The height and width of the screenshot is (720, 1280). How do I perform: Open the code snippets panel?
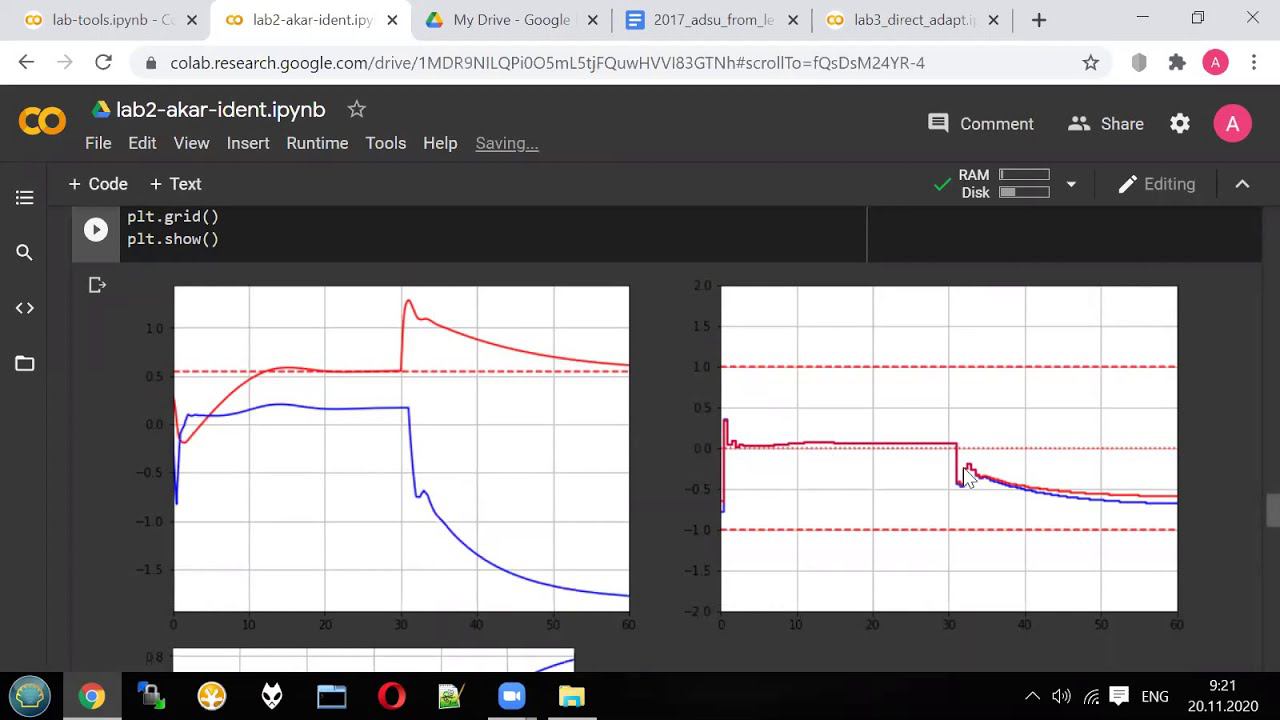coord(25,308)
